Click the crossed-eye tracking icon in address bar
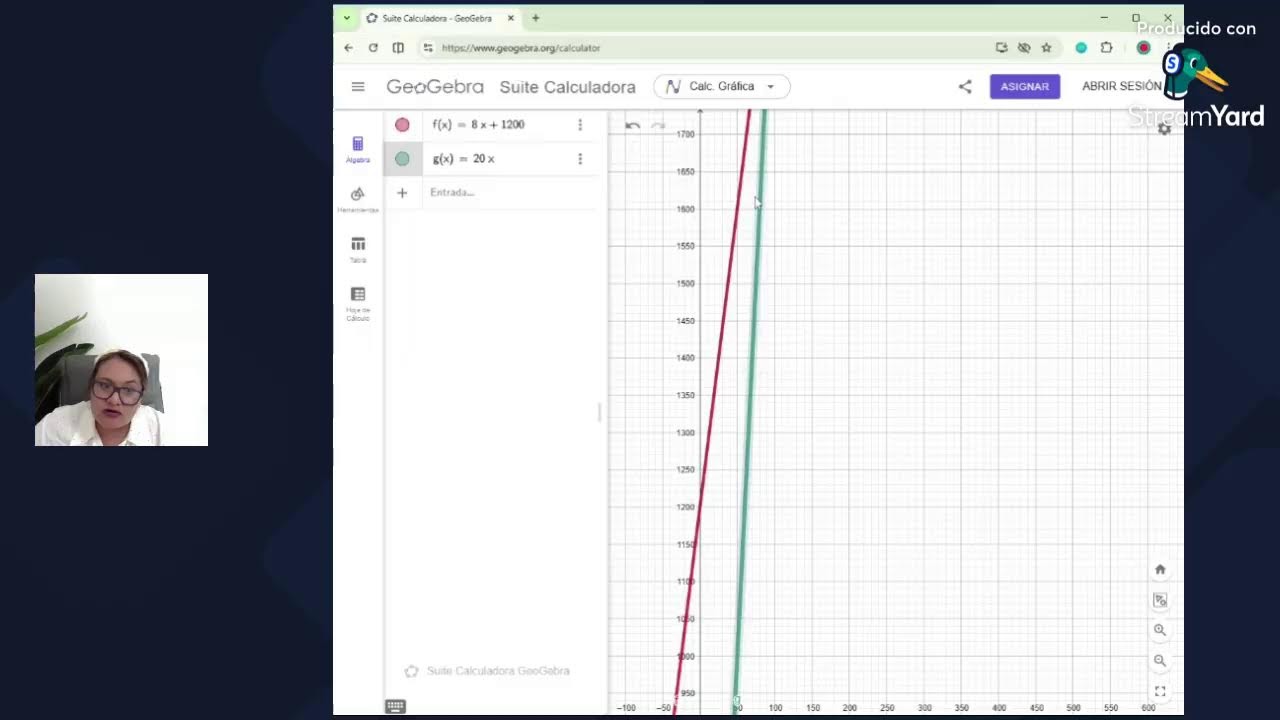This screenshot has width=1280, height=720. click(x=1024, y=48)
